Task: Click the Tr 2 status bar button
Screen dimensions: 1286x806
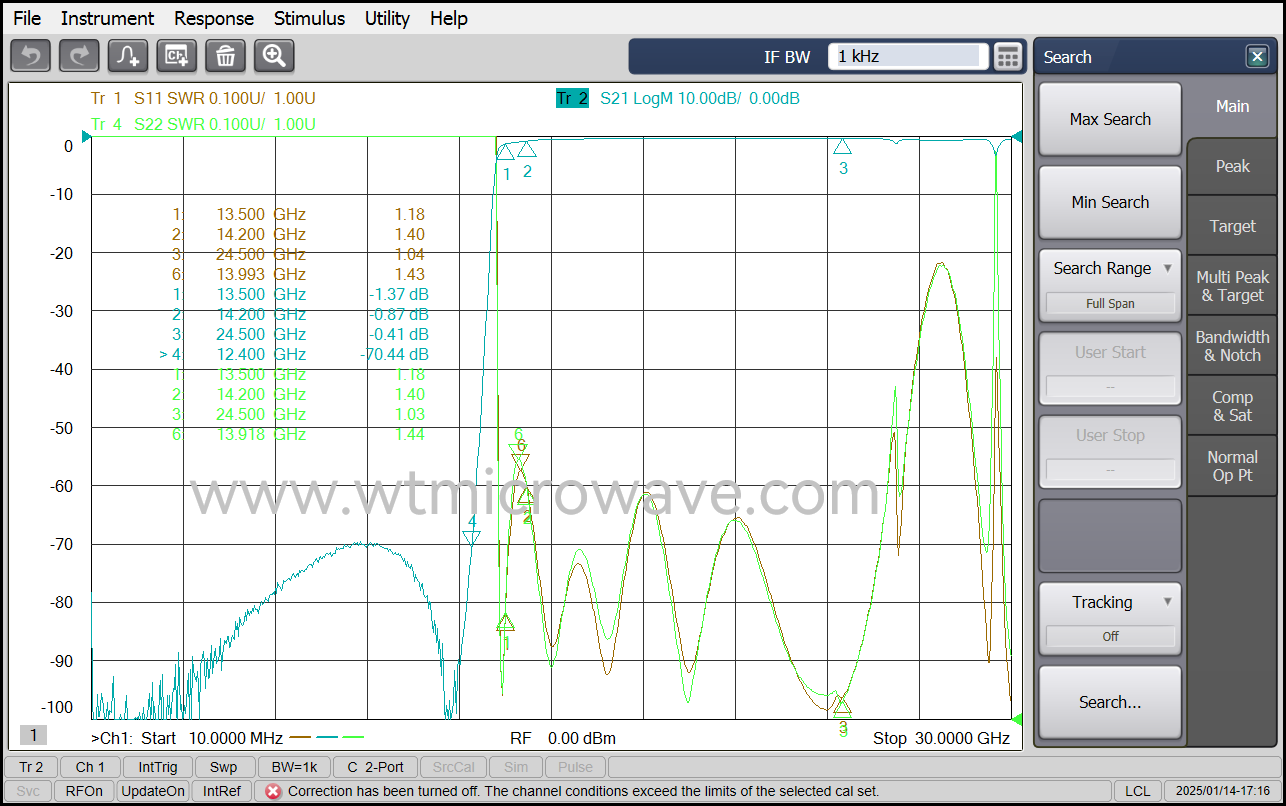Action: [31, 767]
